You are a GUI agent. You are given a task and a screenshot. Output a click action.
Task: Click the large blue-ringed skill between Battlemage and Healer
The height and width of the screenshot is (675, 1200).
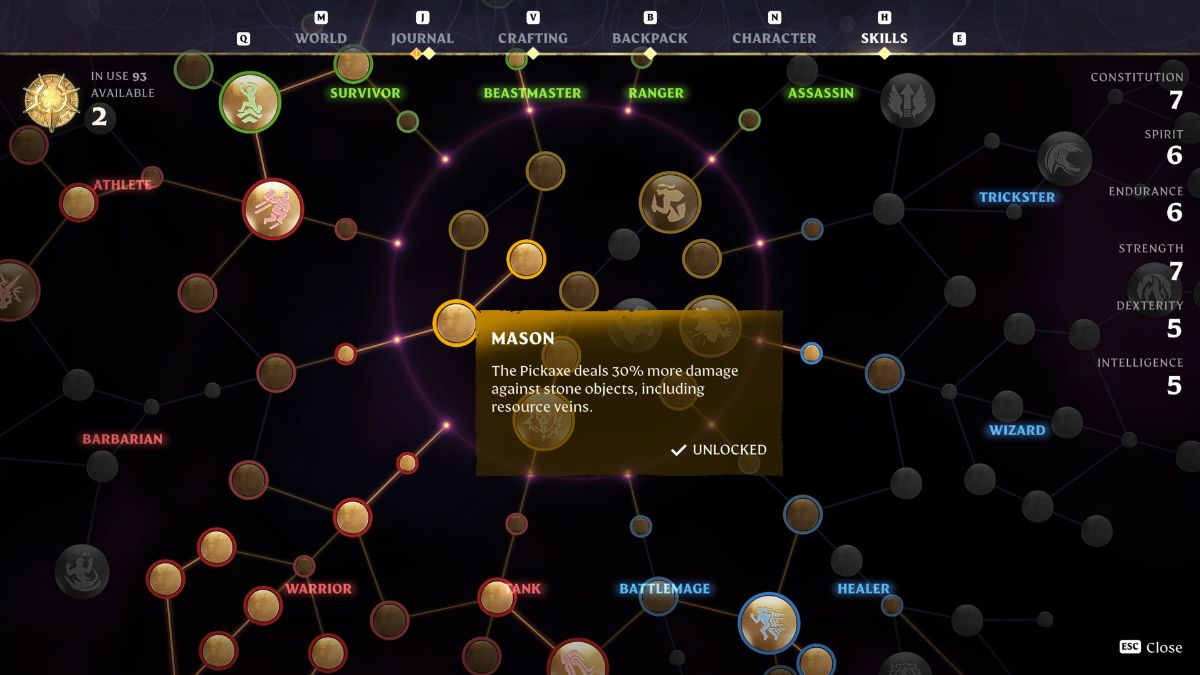[x=768, y=622]
